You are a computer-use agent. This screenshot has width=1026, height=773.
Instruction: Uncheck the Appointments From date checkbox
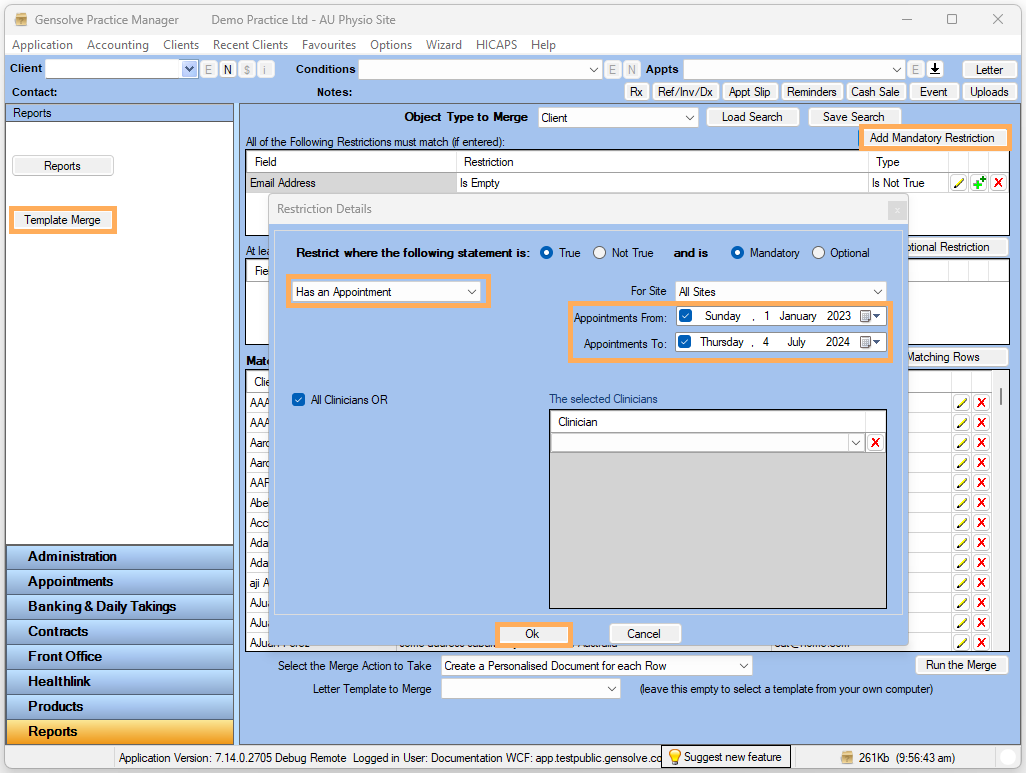point(685,315)
